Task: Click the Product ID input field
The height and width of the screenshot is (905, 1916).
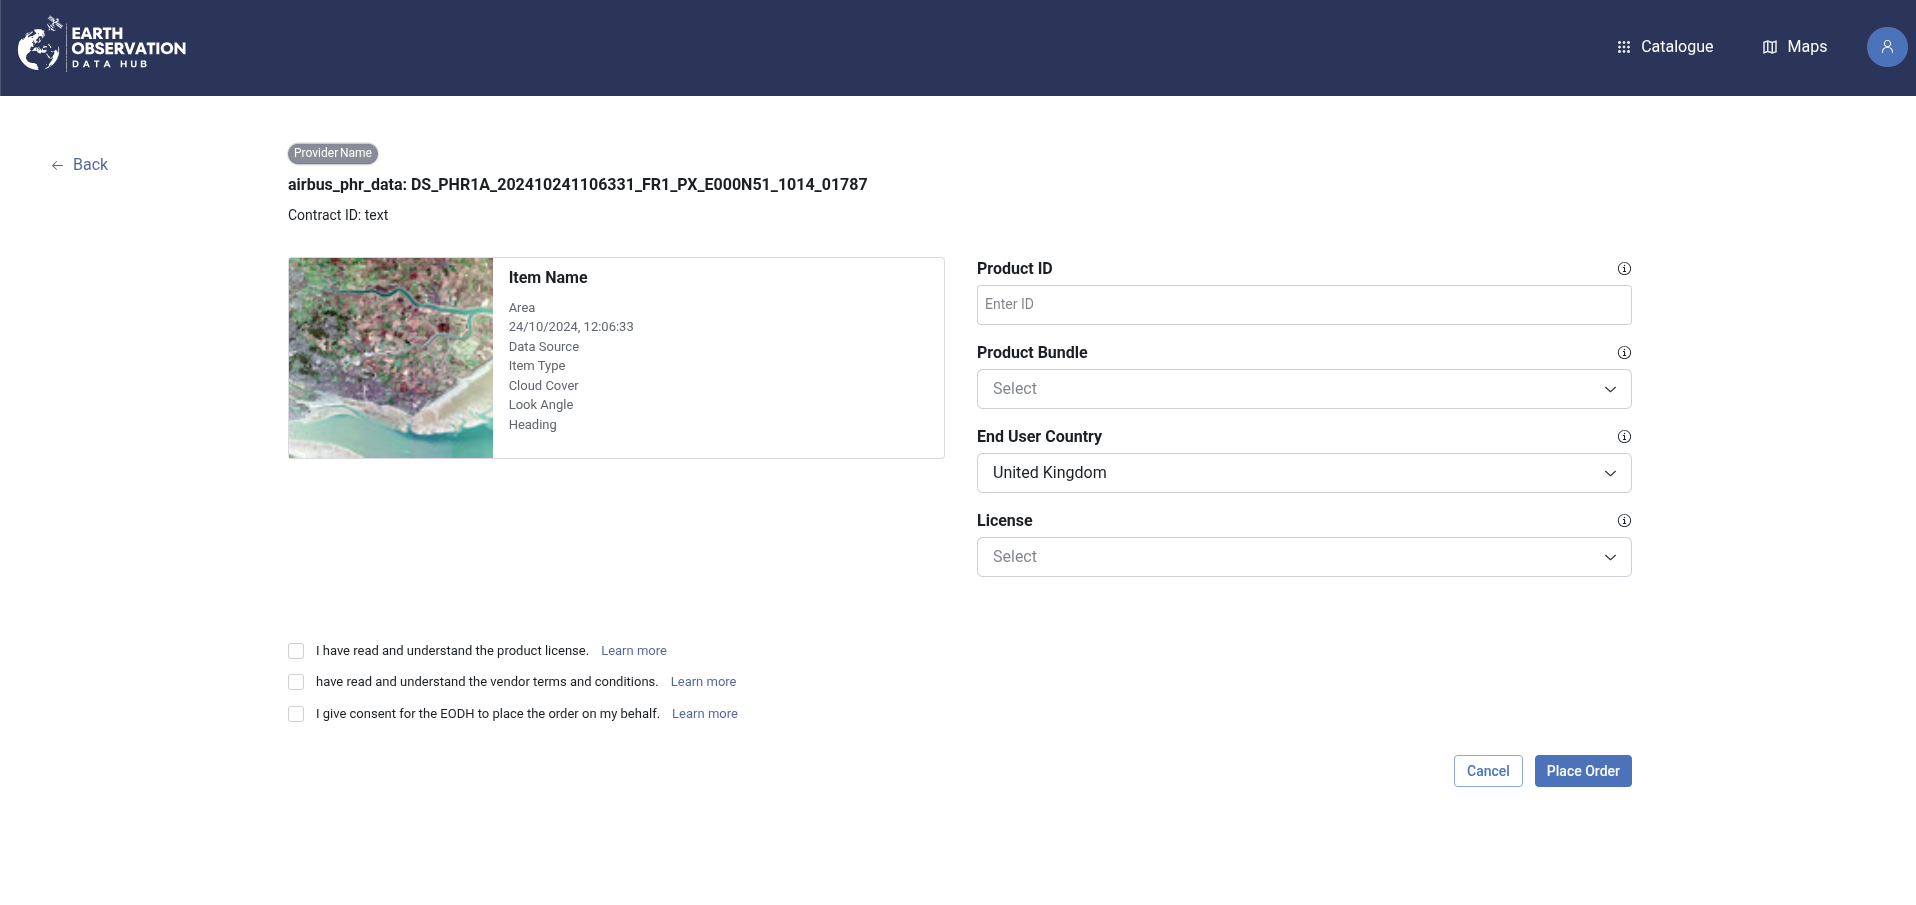Action: tap(1303, 305)
